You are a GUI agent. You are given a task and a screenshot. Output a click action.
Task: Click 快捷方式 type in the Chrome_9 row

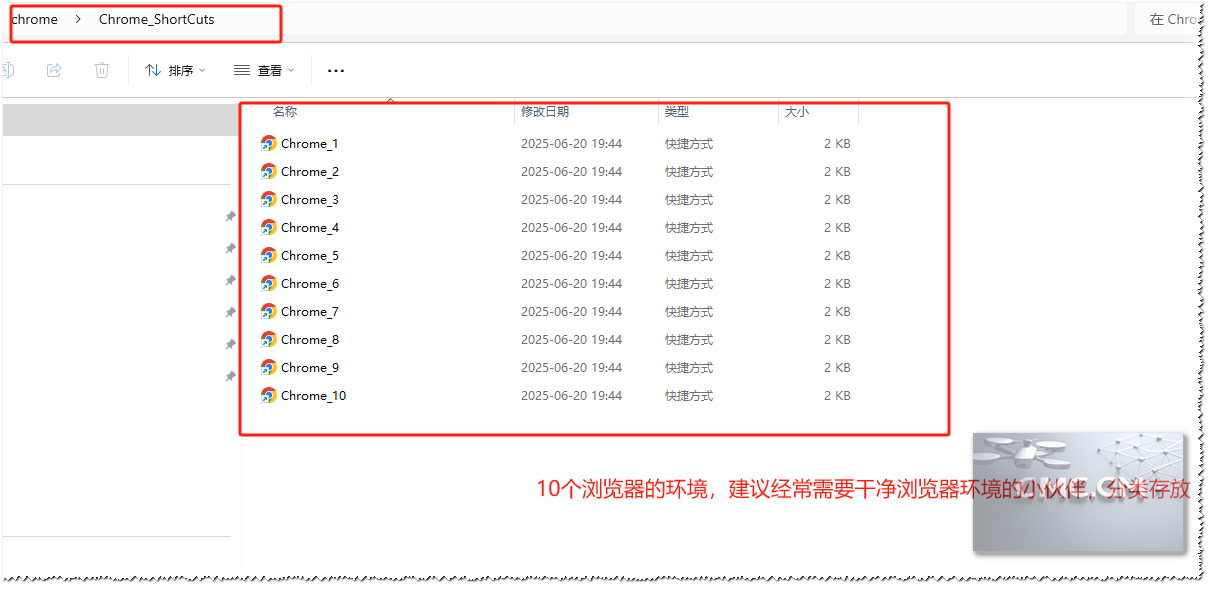pos(689,367)
